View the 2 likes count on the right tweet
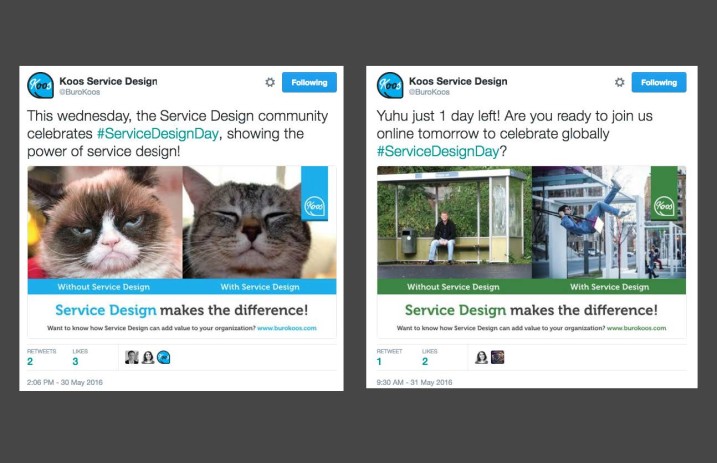Screen dimensions: 717x463 pyautogui.click(x=425, y=362)
